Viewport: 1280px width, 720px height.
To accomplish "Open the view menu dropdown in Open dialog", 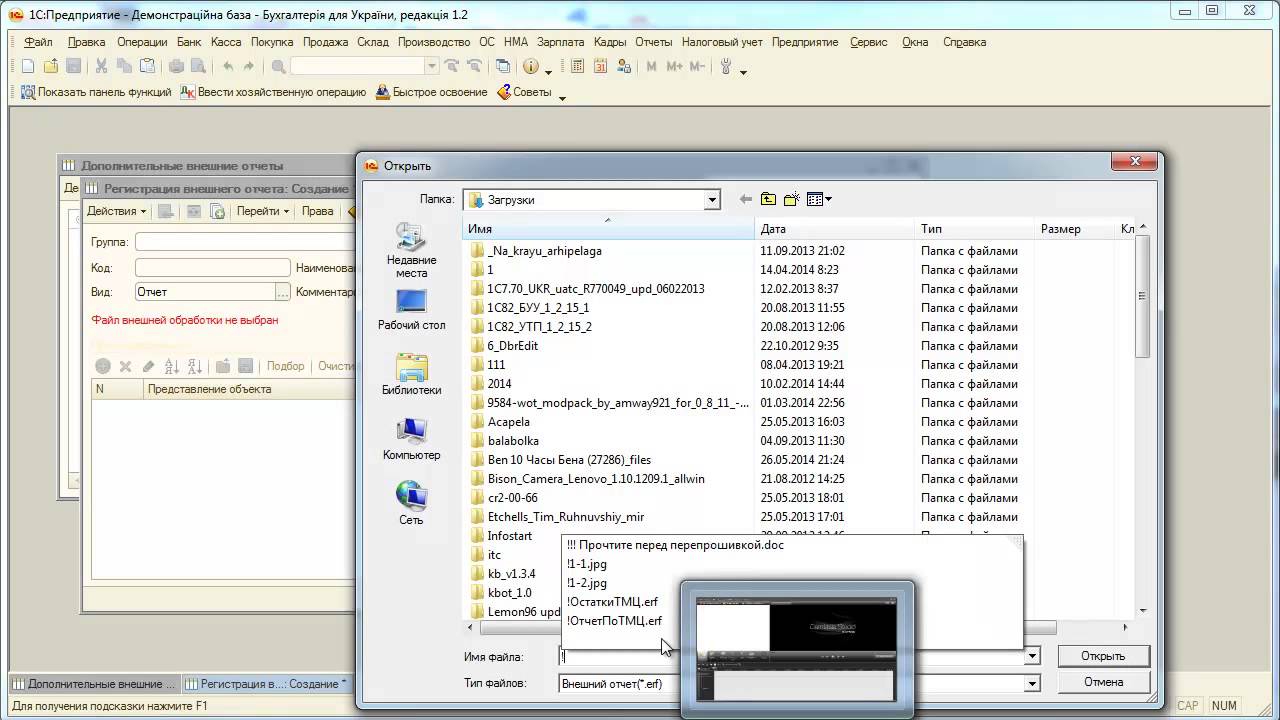I will click(x=820, y=199).
